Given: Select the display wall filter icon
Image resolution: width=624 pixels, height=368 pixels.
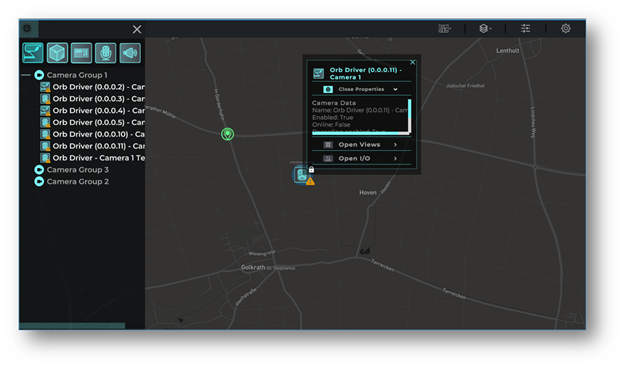Looking at the screenshot, I should pos(81,53).
